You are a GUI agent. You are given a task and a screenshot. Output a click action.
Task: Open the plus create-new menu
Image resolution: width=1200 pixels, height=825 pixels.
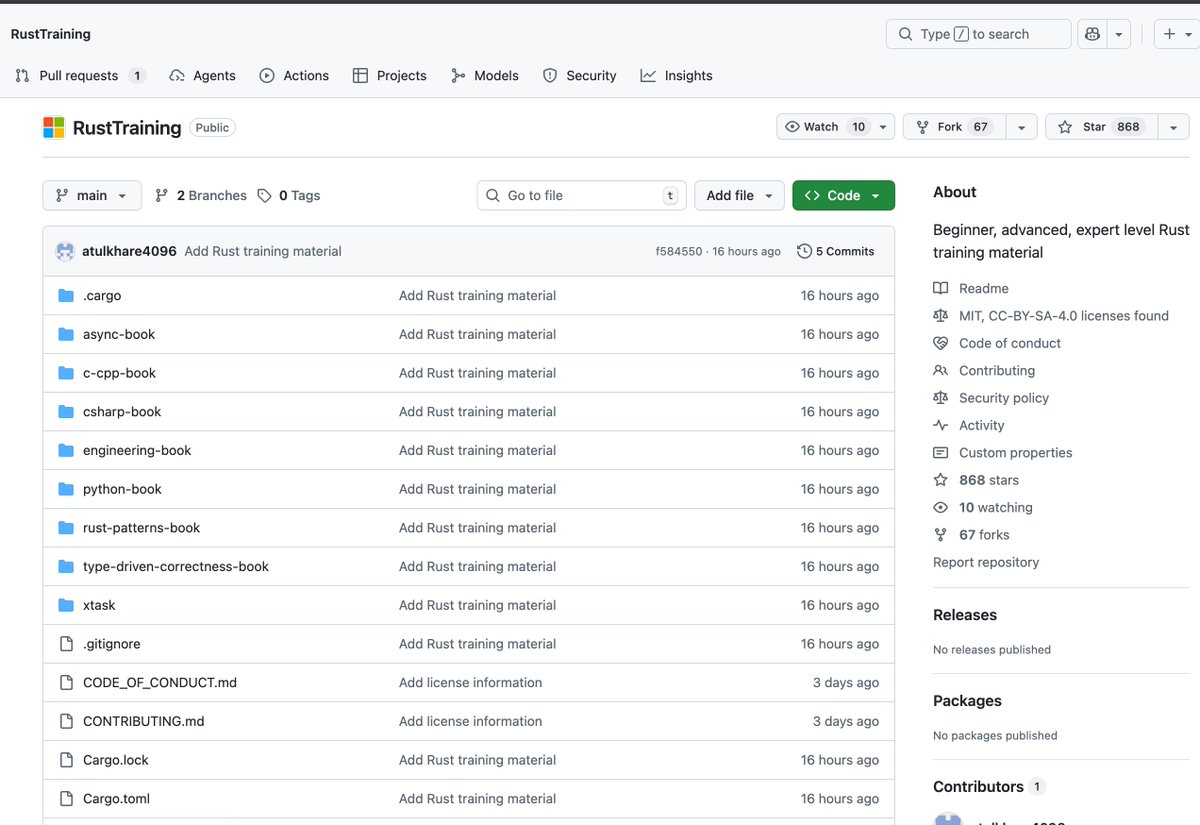click(1178, 34)
